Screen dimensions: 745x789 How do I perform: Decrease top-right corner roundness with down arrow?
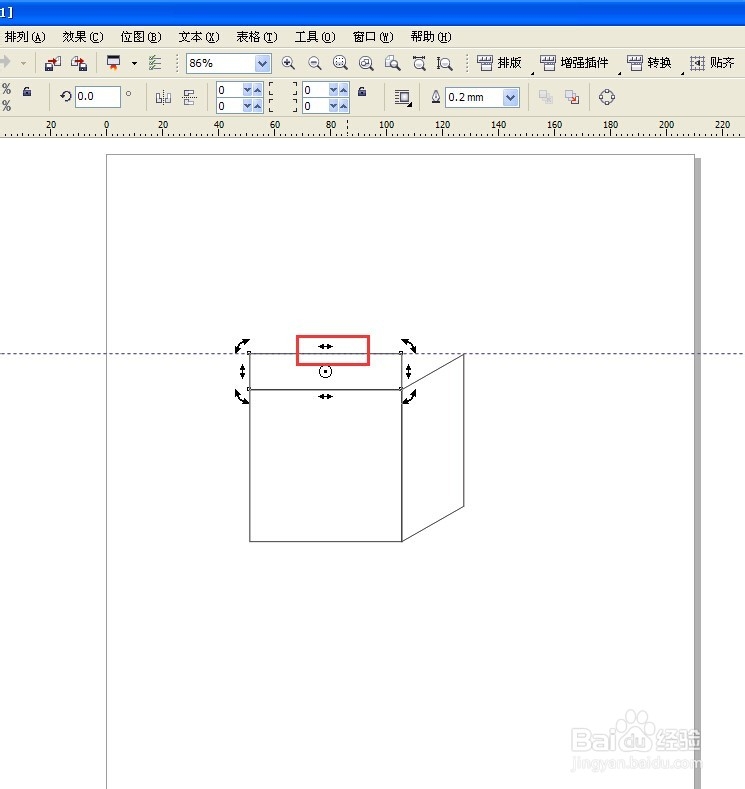(x=333, y=90)
